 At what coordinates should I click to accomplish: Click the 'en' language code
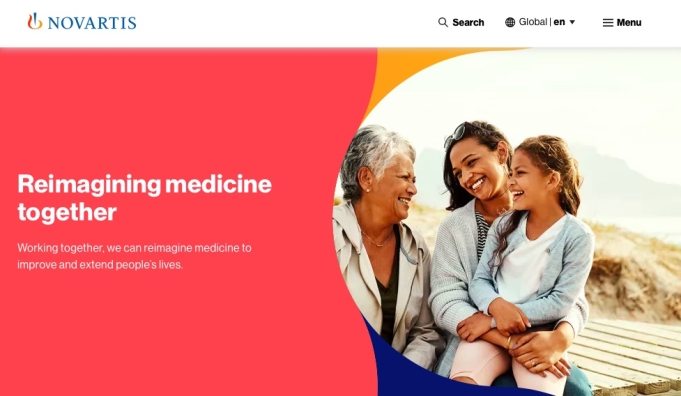coord(559,22)
